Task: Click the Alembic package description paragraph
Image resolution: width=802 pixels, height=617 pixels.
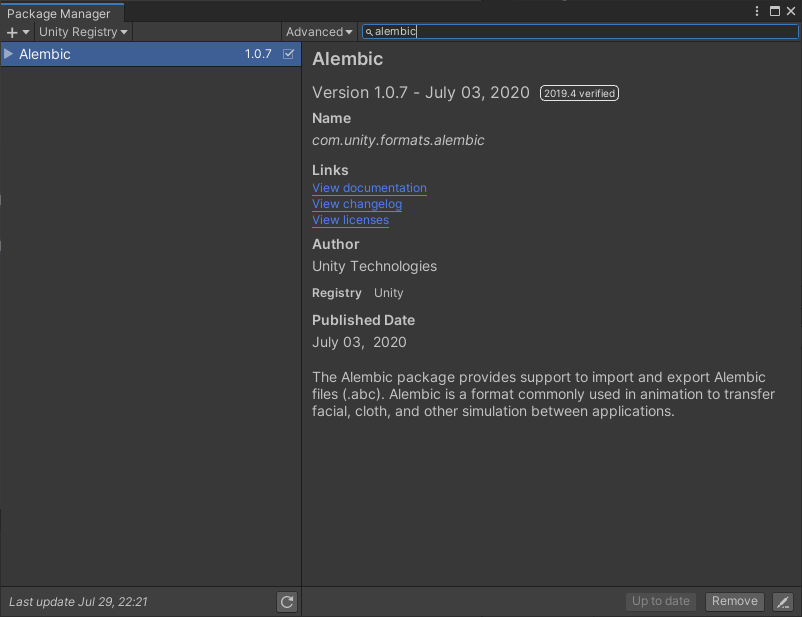Action: click(x=544, y=394)
